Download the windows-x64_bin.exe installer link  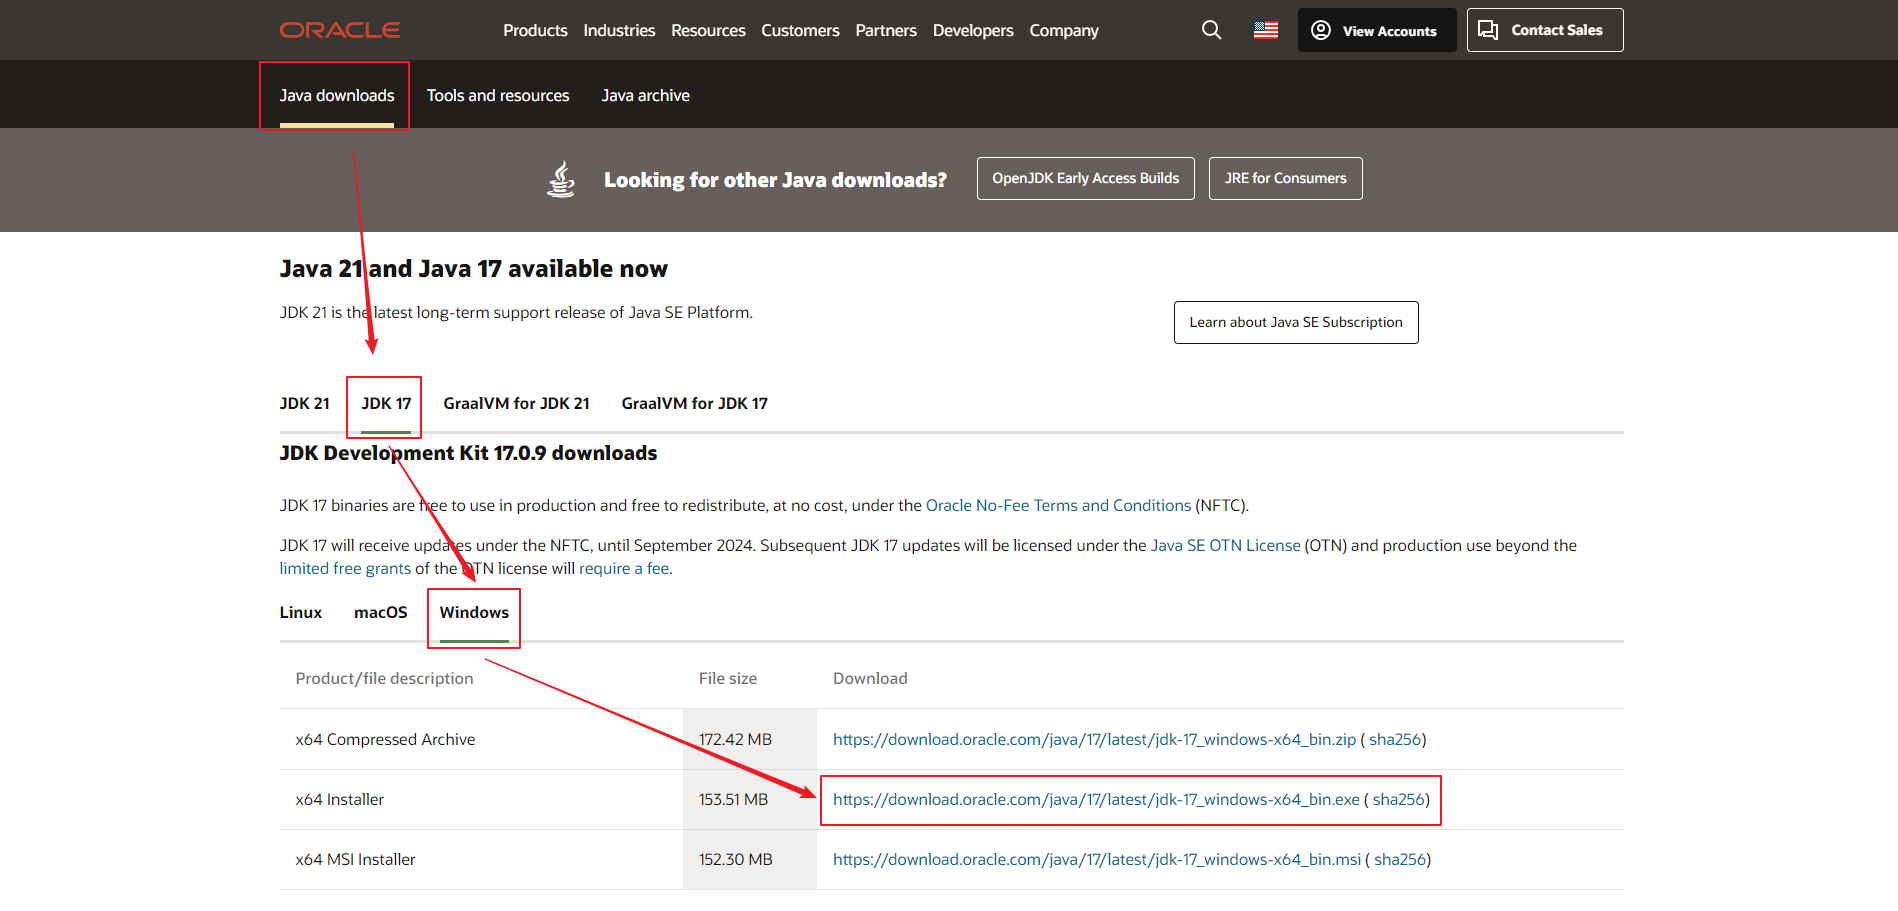pyautogui.click(x=1096, y=799)
